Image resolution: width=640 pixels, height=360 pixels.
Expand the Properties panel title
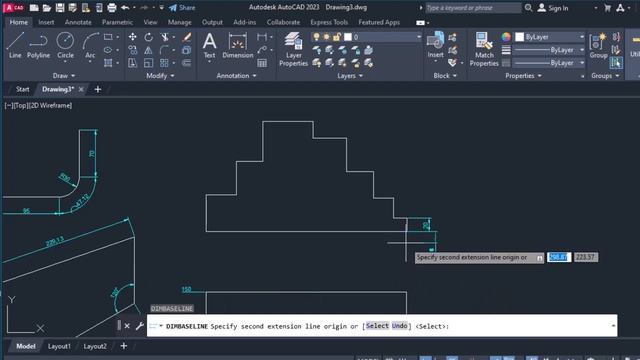click(523, 76)
